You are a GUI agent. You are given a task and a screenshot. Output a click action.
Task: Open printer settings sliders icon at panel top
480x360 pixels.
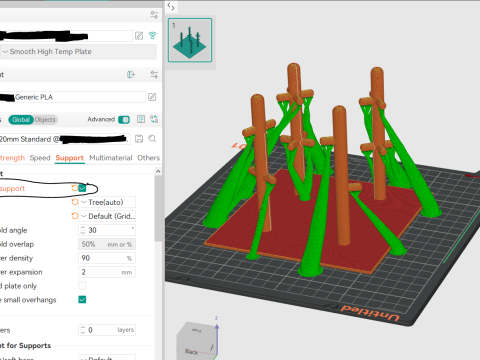coord(154,15)
